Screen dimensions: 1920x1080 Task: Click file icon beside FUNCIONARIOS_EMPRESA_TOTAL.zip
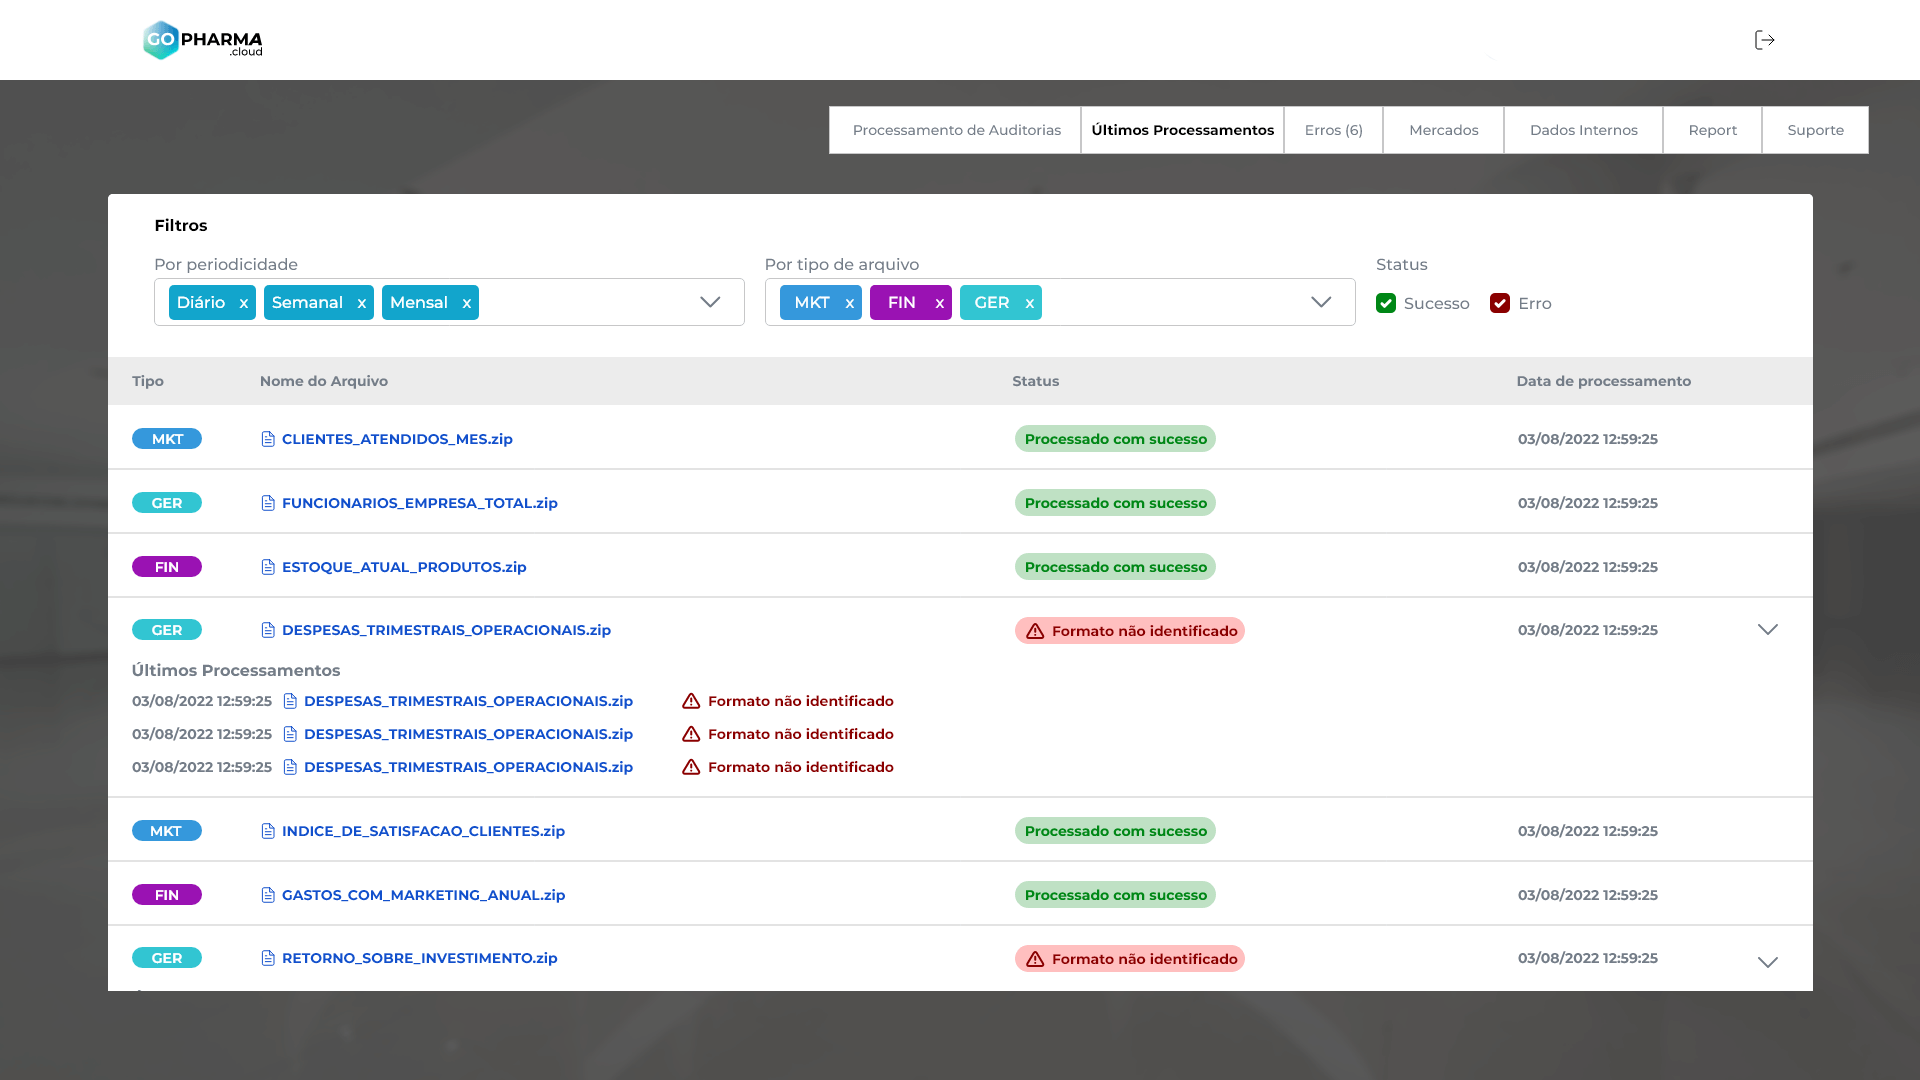[x=268, y=503]
